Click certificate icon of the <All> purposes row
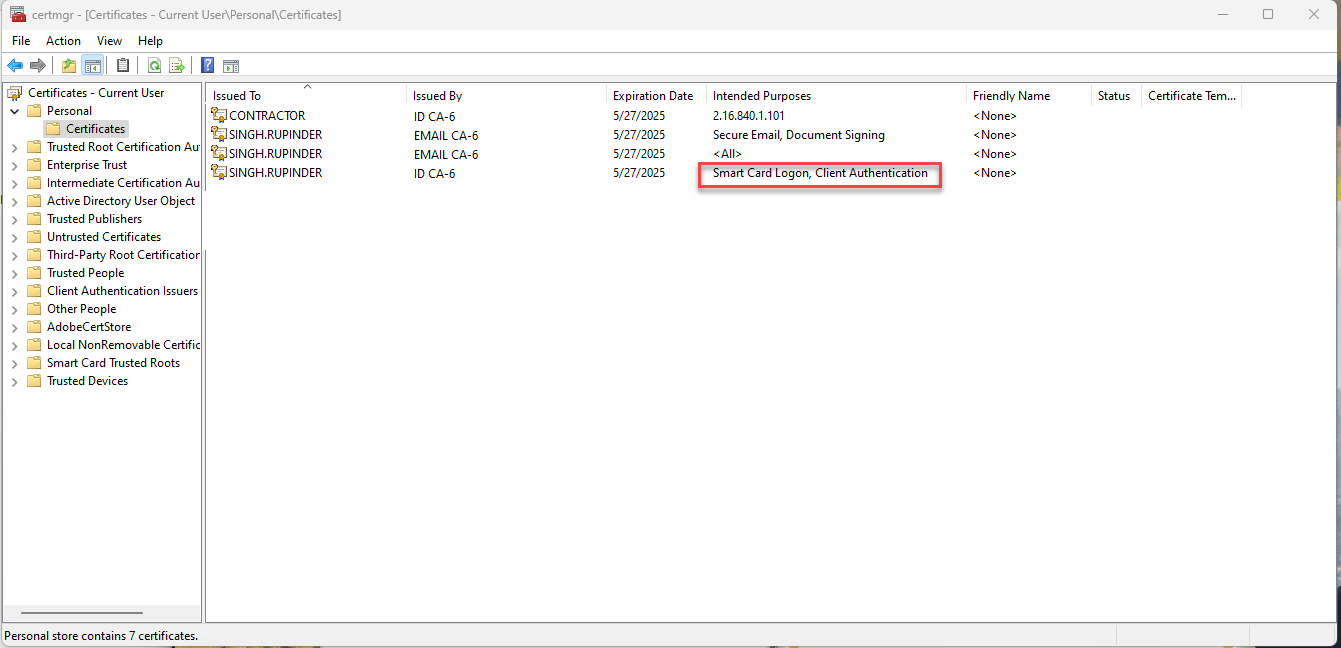Screen dimensions: 1341x648 (x=220, y=154)
